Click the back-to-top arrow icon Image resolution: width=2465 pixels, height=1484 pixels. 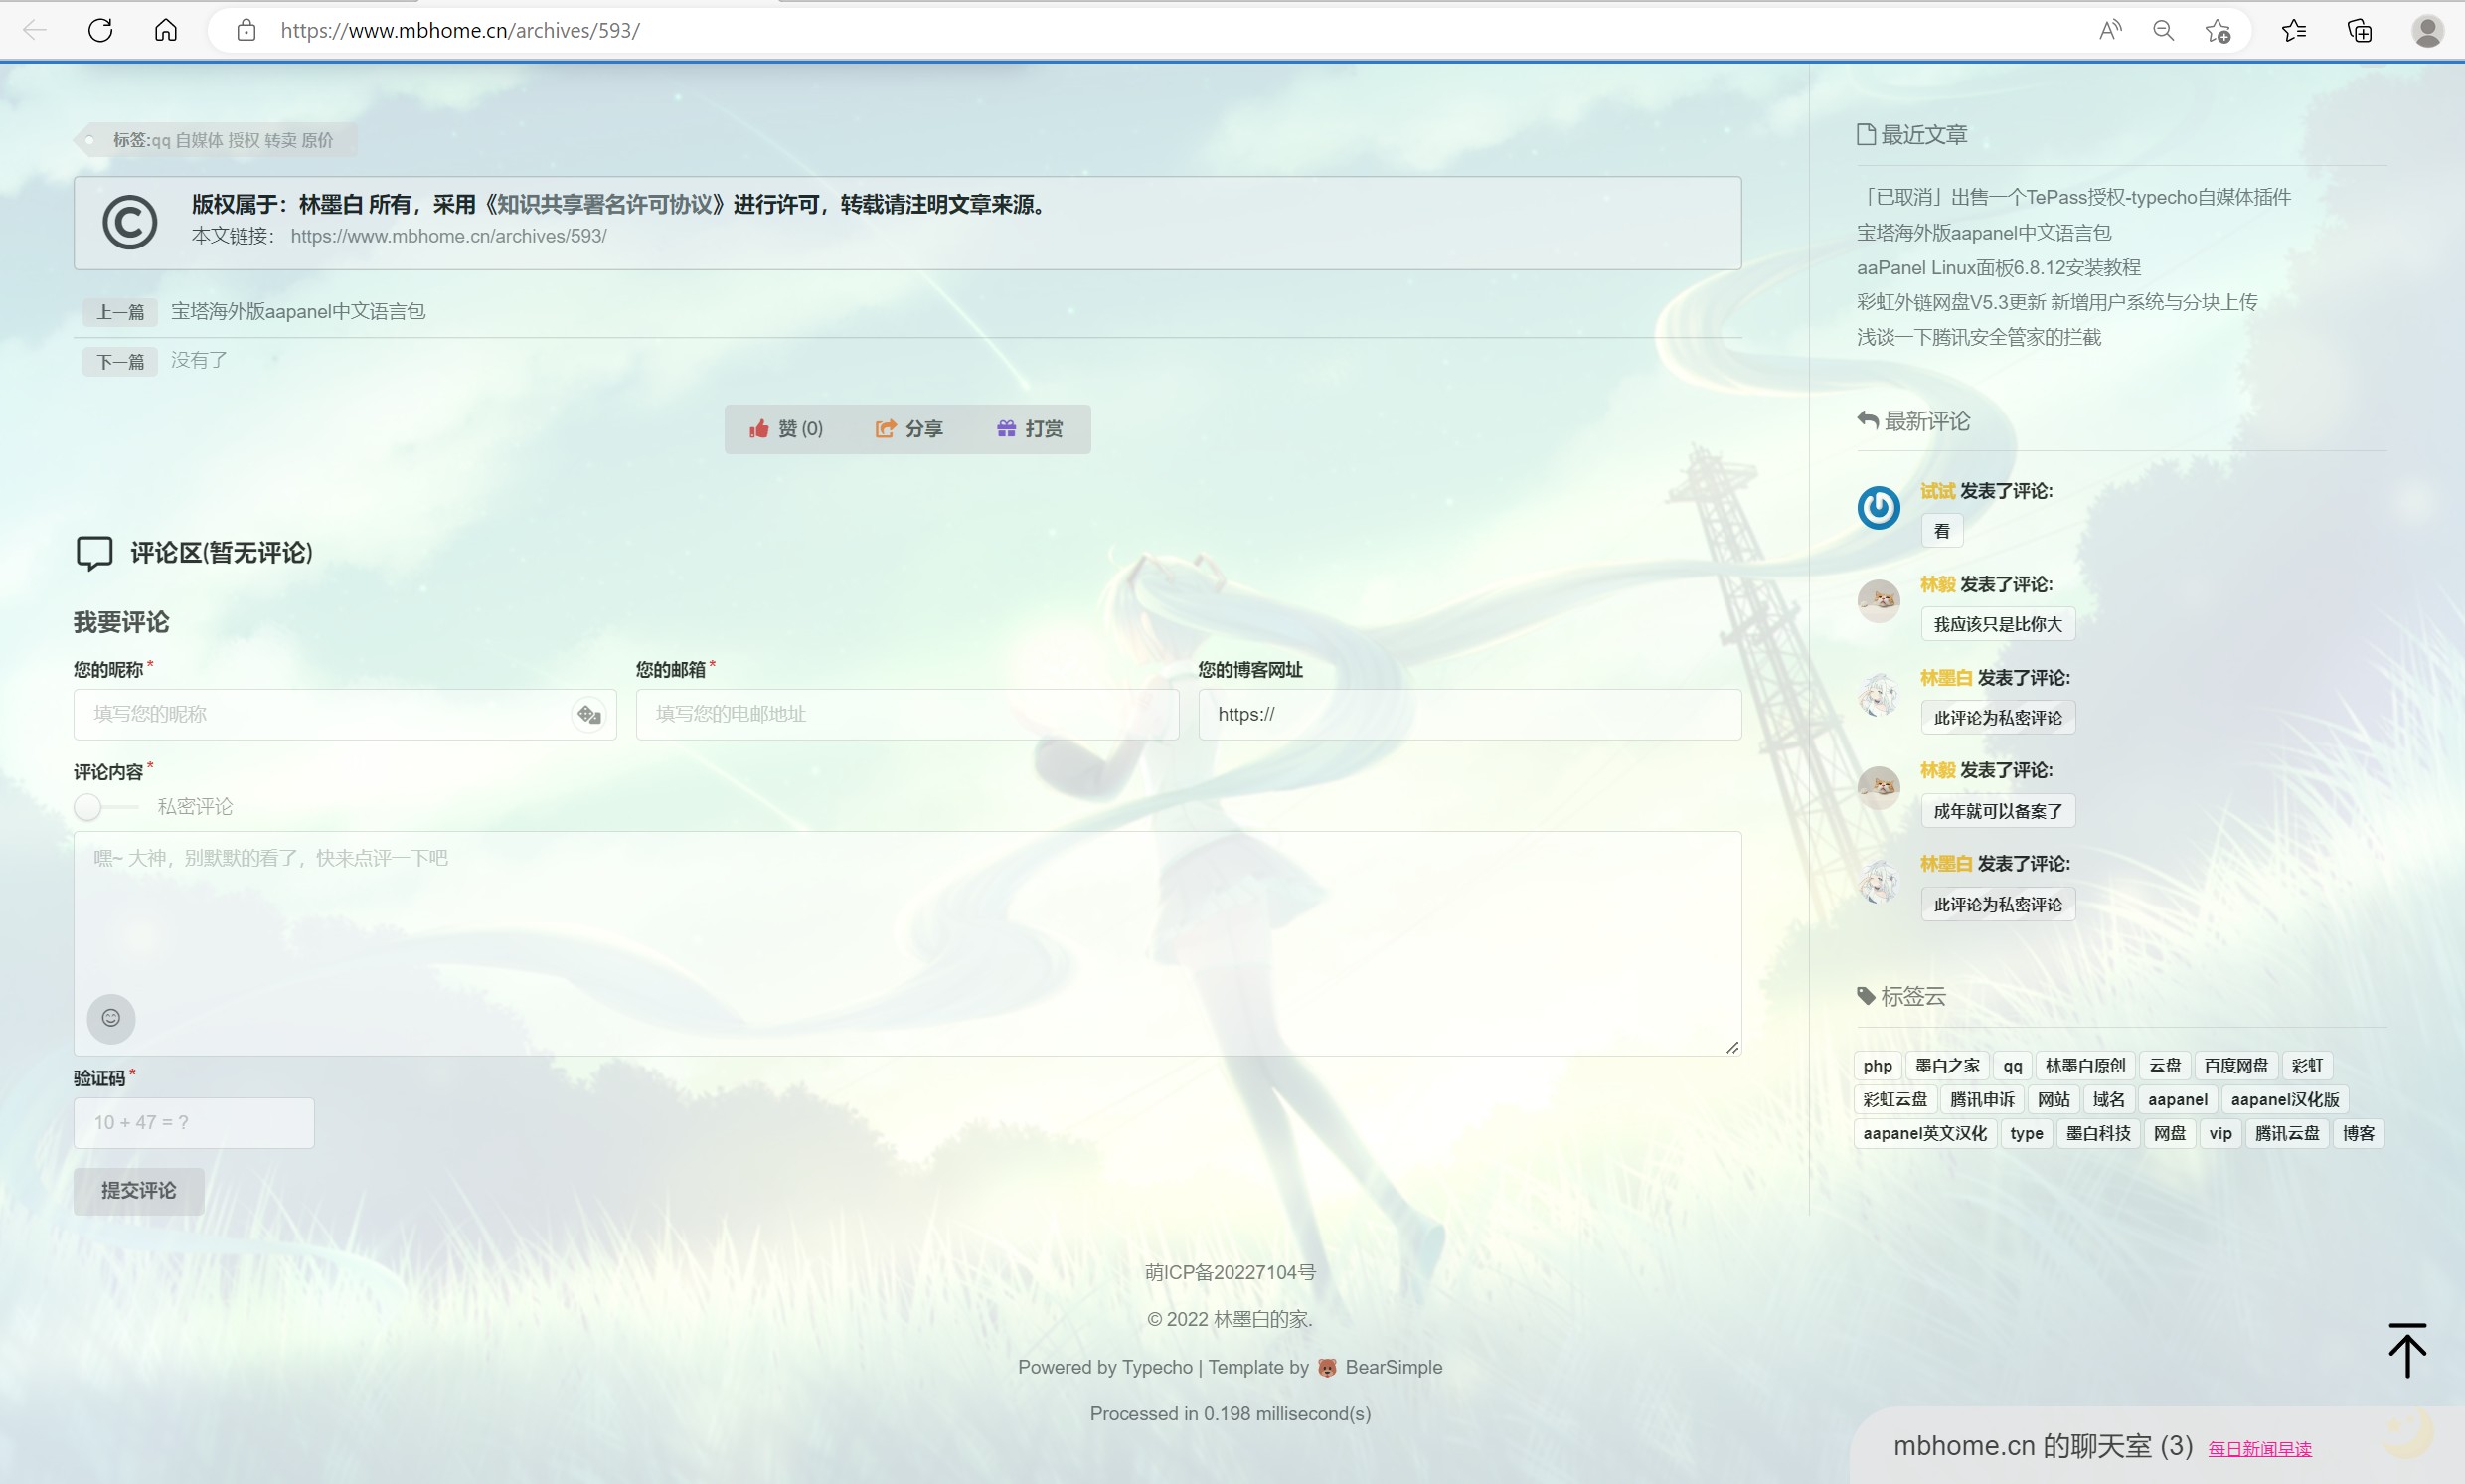[2407, 1351]
